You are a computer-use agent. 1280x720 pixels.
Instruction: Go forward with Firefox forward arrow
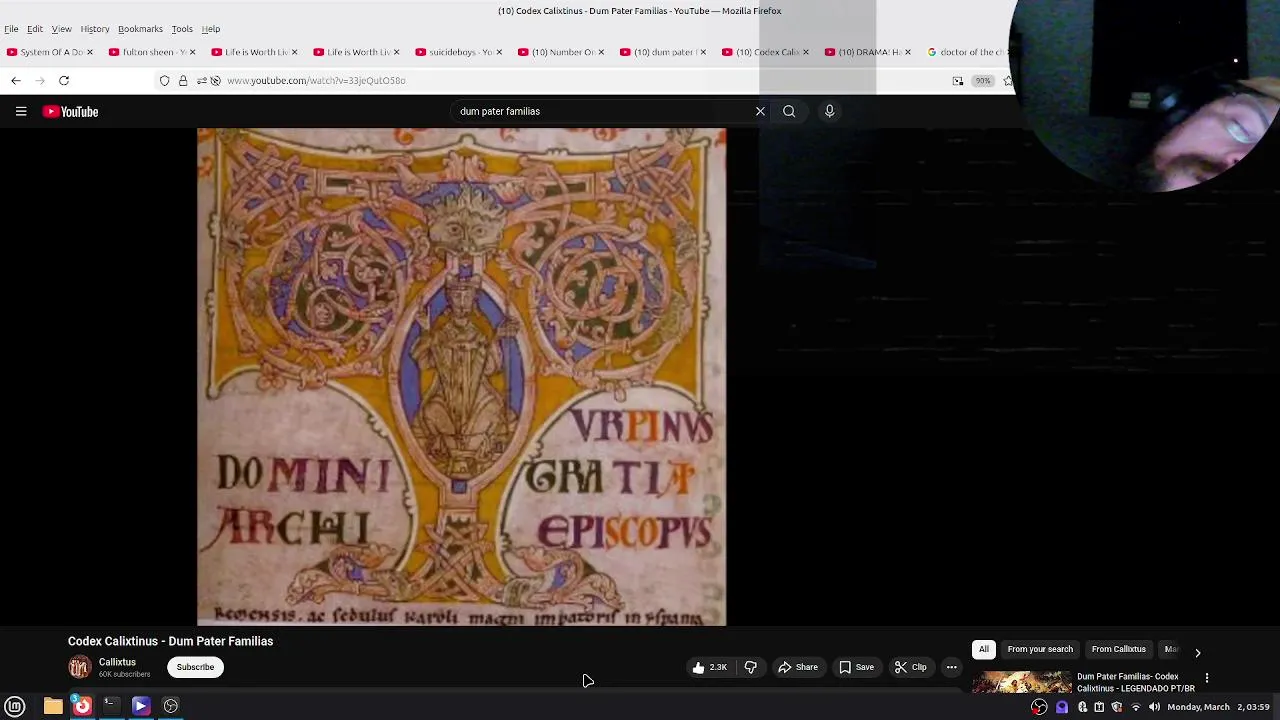click(40, 80)
